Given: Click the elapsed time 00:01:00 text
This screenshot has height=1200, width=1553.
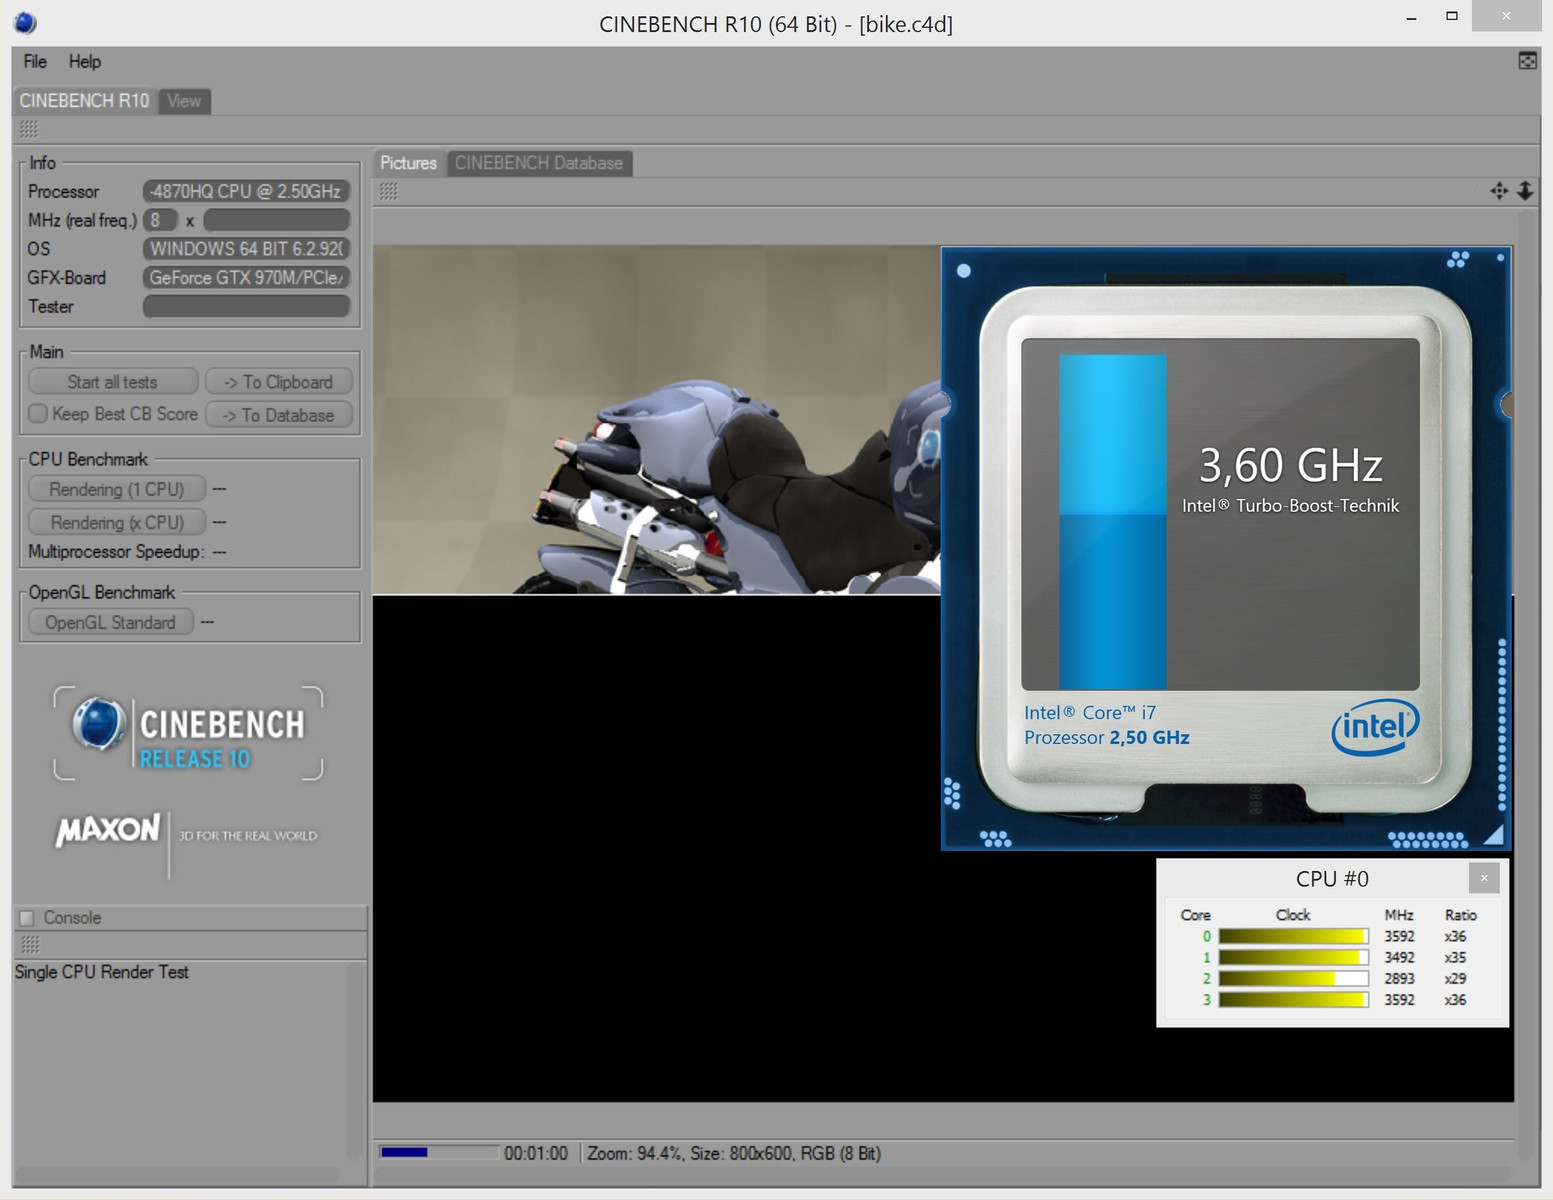Looking at the screenshot, I should pos(536,1153).
